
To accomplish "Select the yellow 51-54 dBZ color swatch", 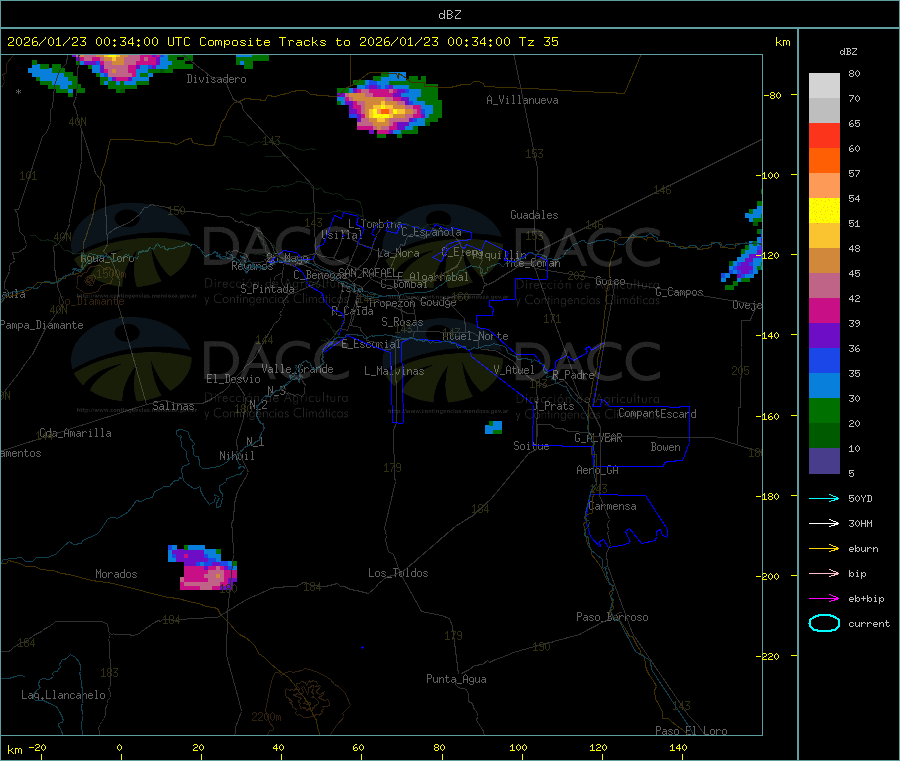I will click(824, 211).
